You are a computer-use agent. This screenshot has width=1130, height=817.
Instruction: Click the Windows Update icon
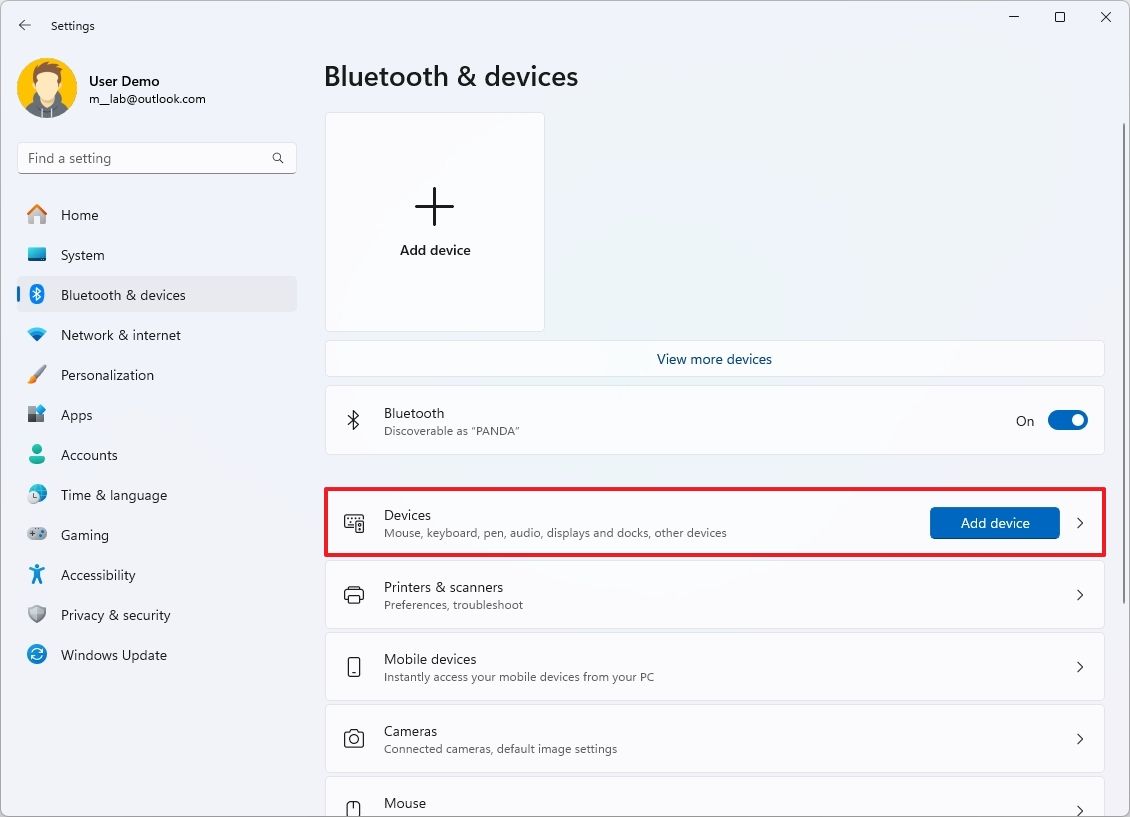point(43,655)
